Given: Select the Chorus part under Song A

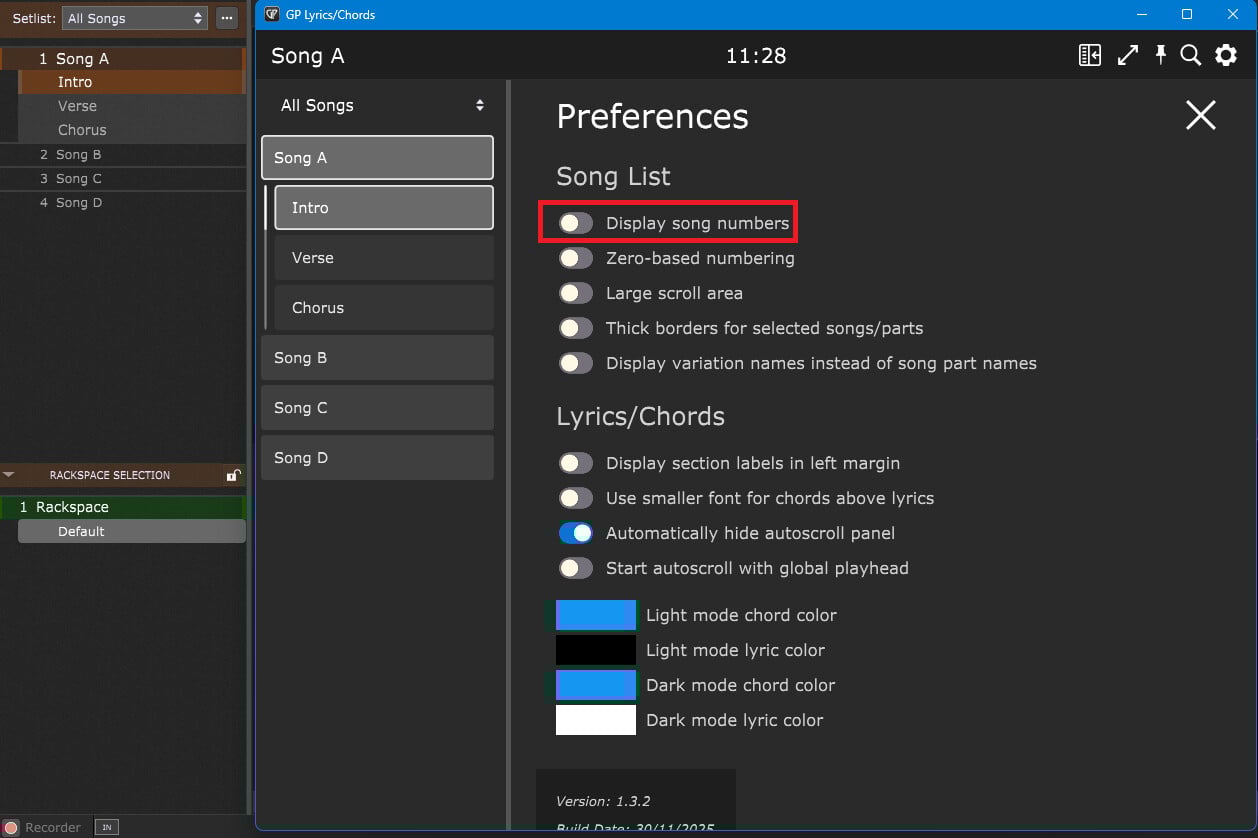Looking at the screenshot, I should 384,308.
